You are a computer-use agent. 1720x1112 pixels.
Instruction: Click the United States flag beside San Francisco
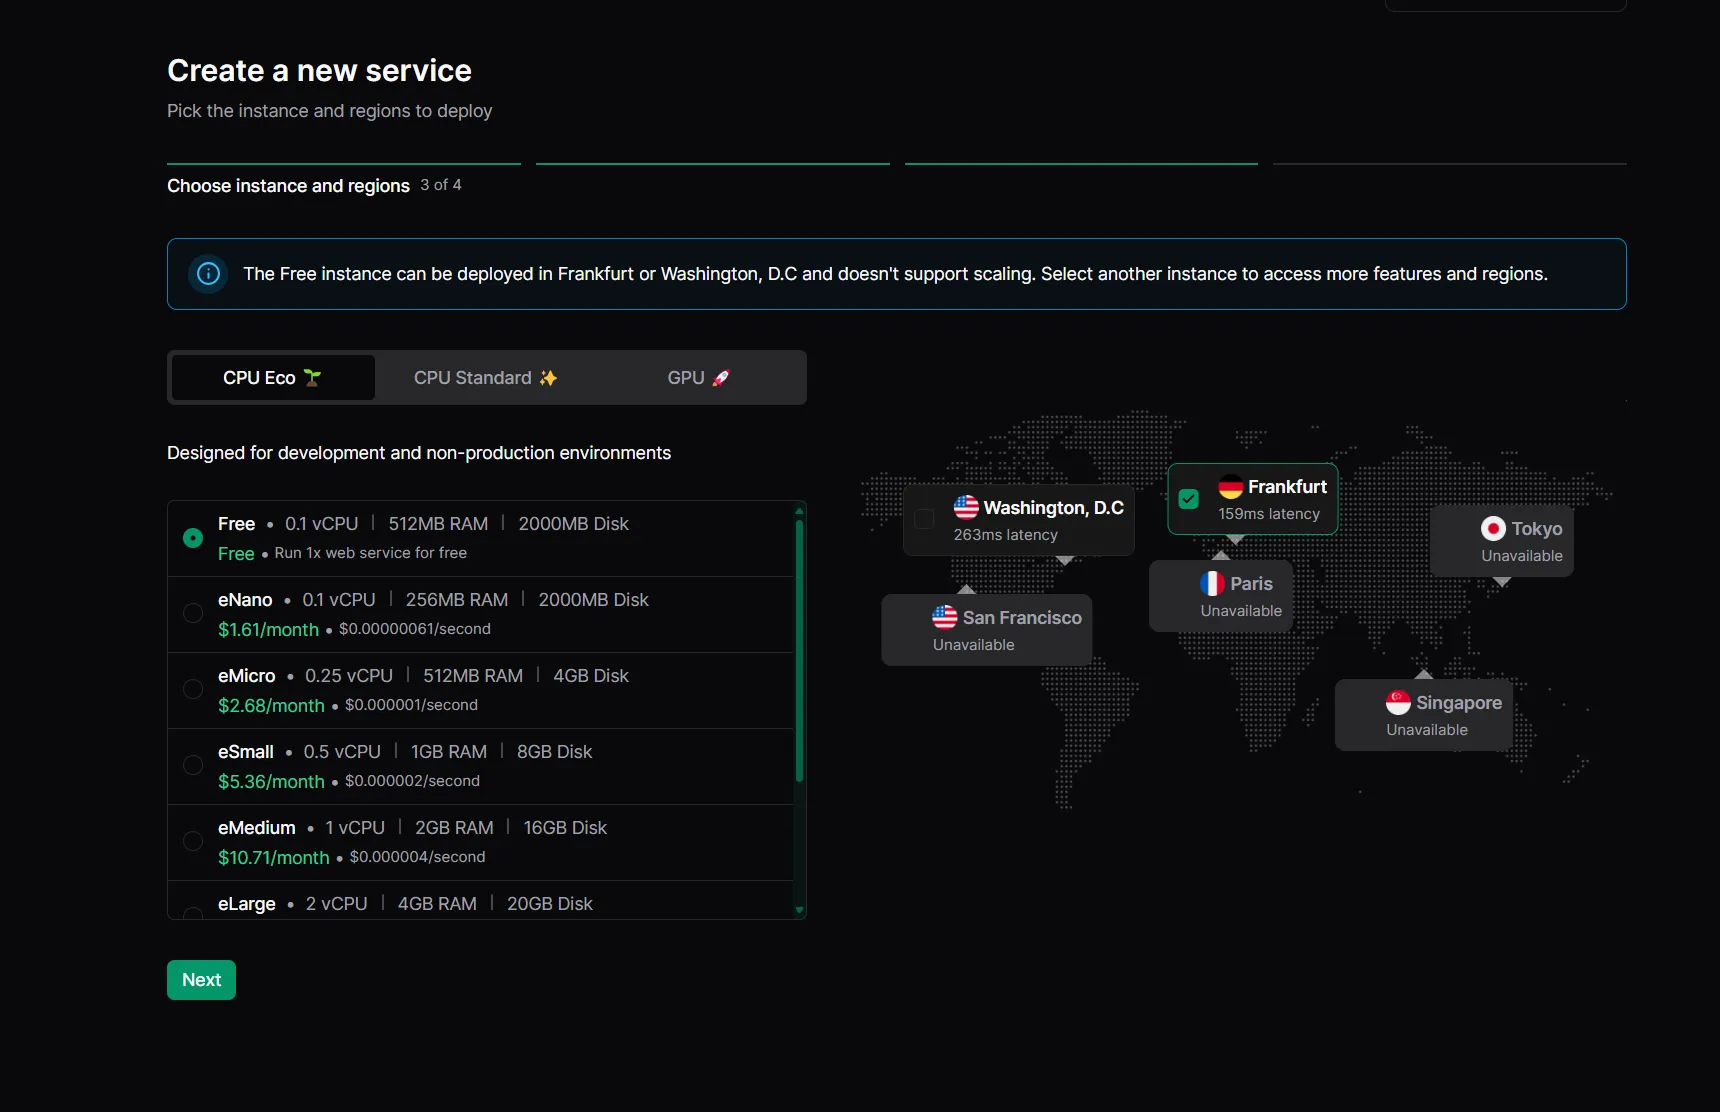point(945,617)
